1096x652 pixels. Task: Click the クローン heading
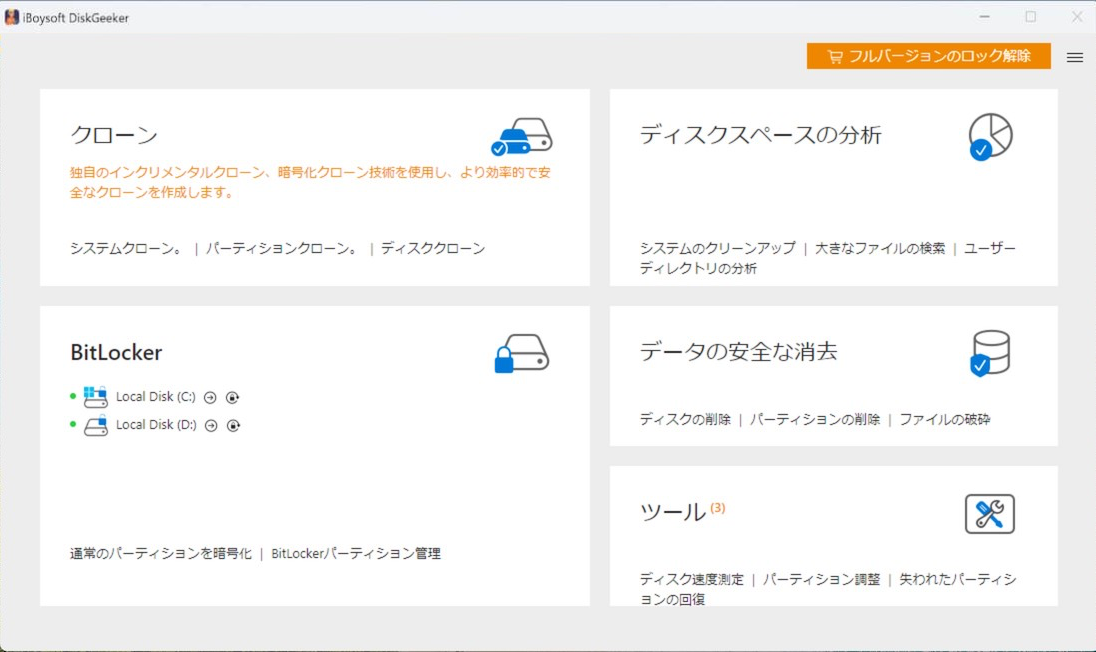tap(114, 135)
